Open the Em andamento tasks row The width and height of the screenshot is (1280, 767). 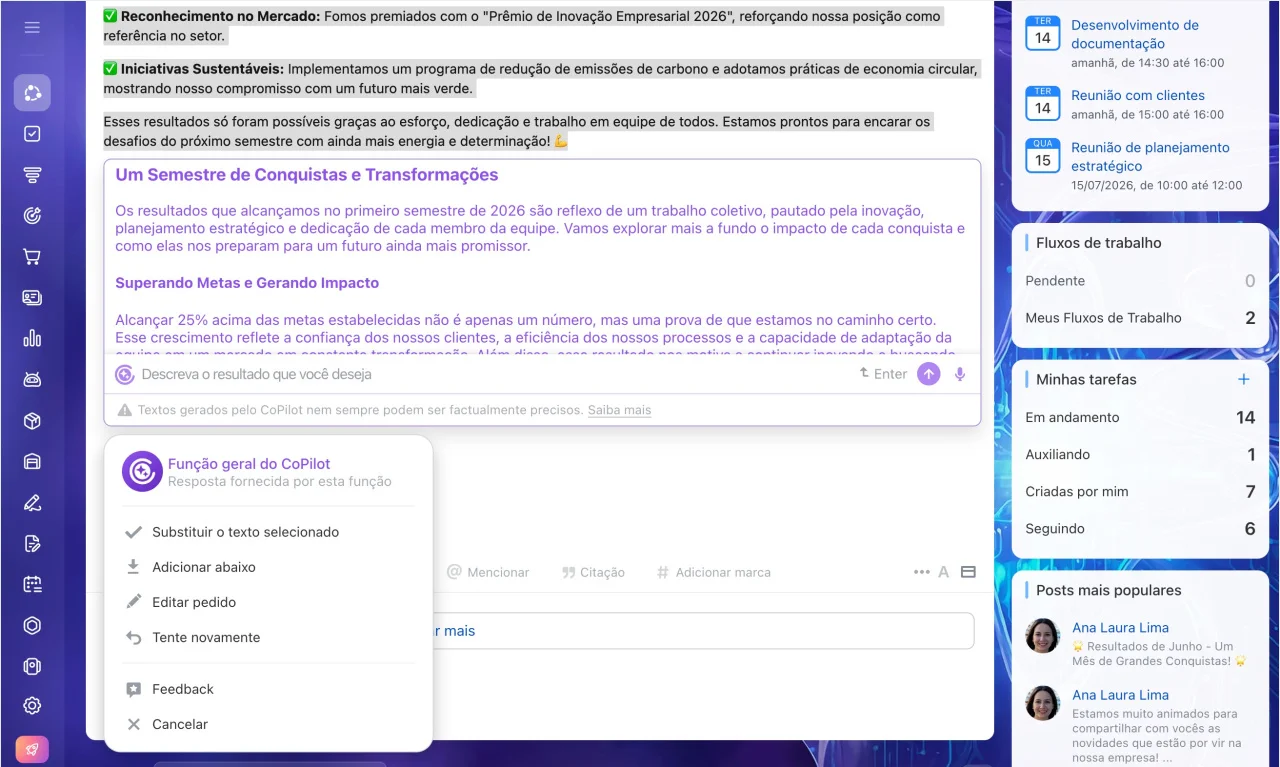[x=1140, y=417]
